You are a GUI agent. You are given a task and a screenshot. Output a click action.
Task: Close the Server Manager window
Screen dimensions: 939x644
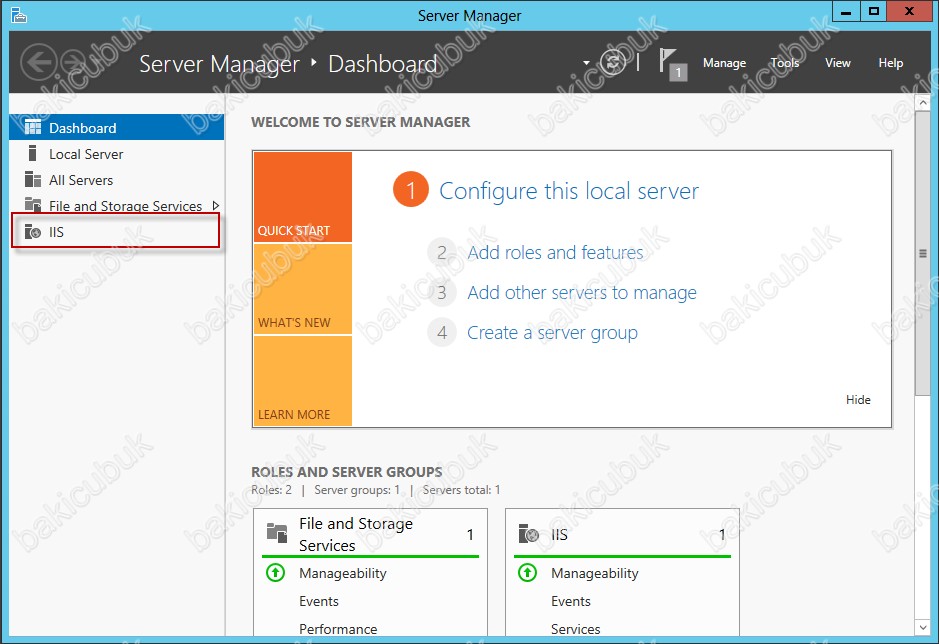click(x=909, y=11)
